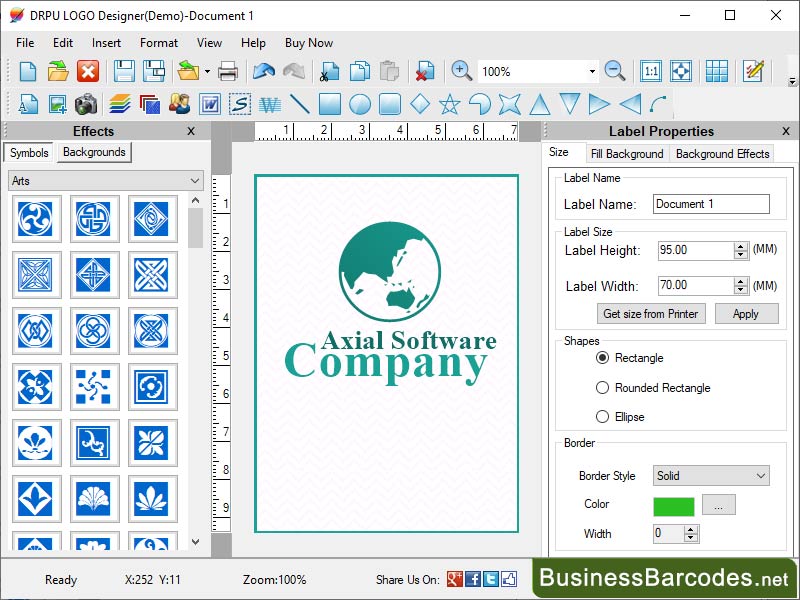Click the Undo arrow icon

[263, 71]
